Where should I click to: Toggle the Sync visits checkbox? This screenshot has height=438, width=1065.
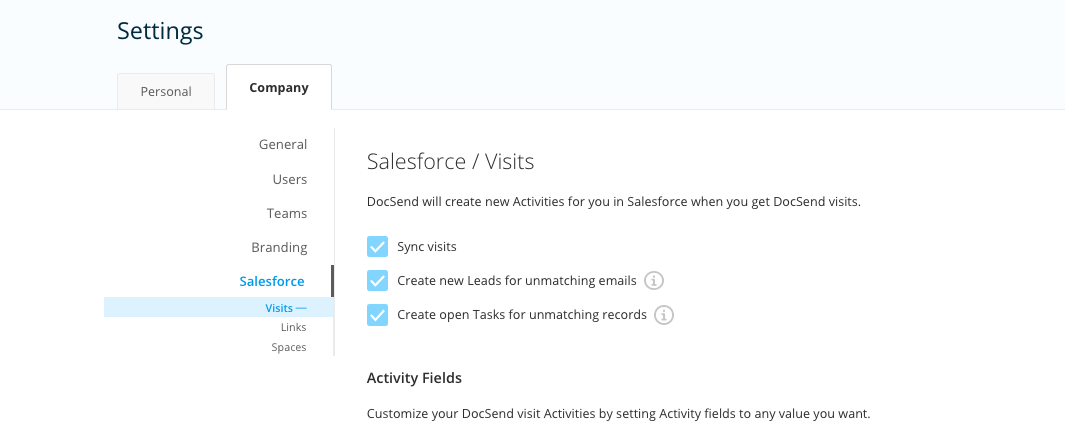pyautogui.click(x=377, y=247)
